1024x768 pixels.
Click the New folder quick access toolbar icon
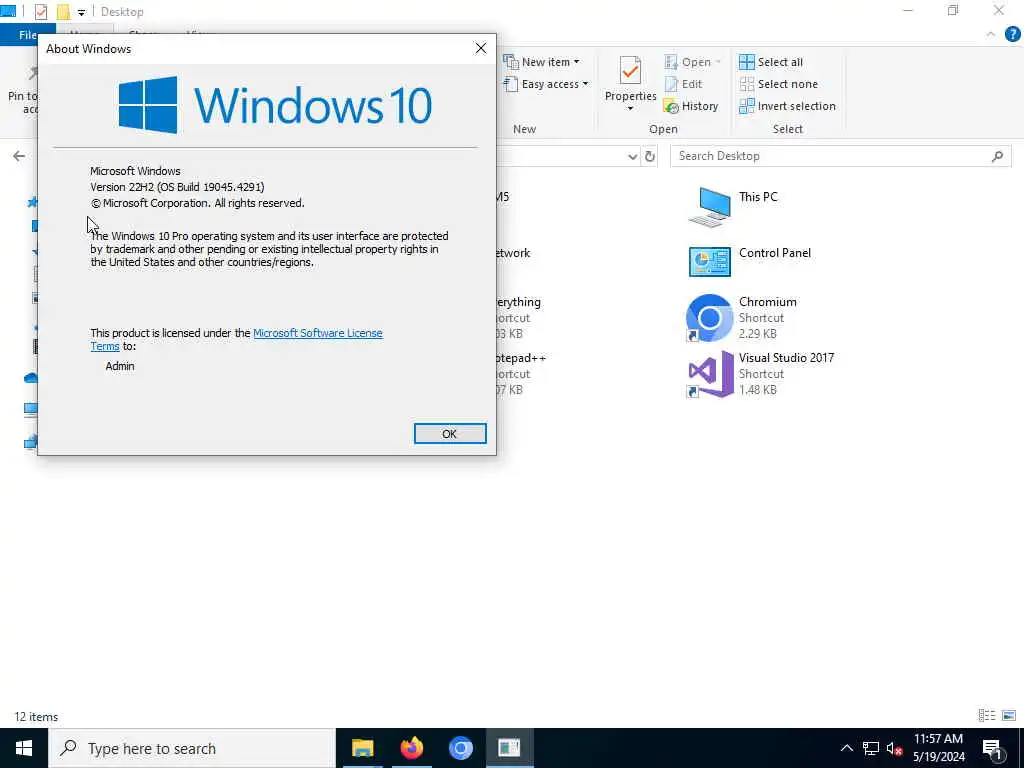(63, 12)
